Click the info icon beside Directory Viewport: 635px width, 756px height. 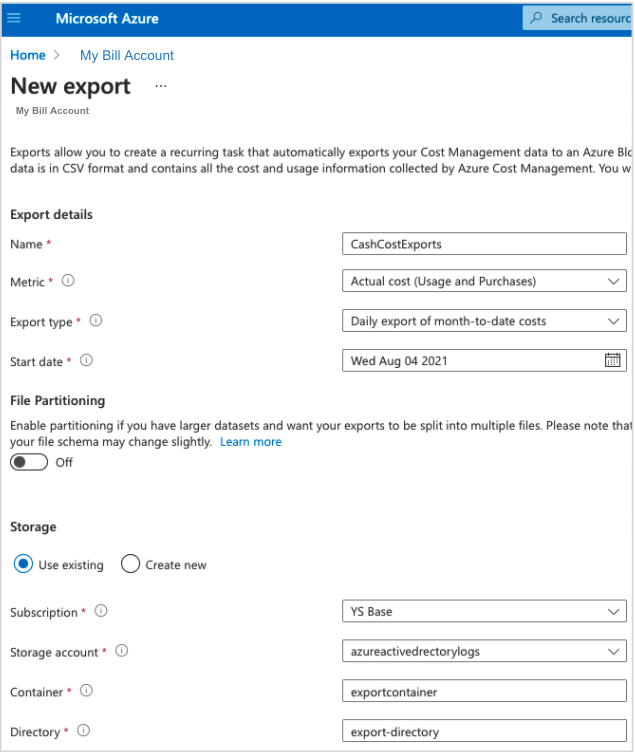(84, 731)
